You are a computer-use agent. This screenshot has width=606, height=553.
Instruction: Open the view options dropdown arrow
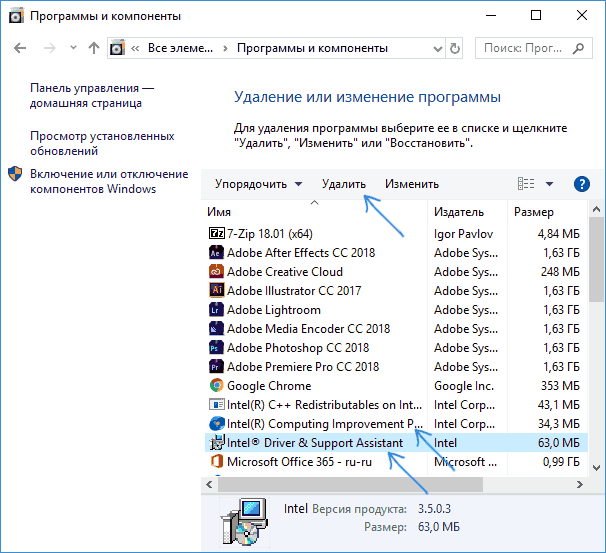[549, 184]
